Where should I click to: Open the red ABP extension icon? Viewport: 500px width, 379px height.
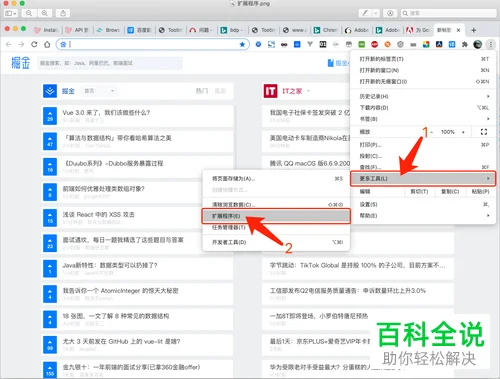374,44
